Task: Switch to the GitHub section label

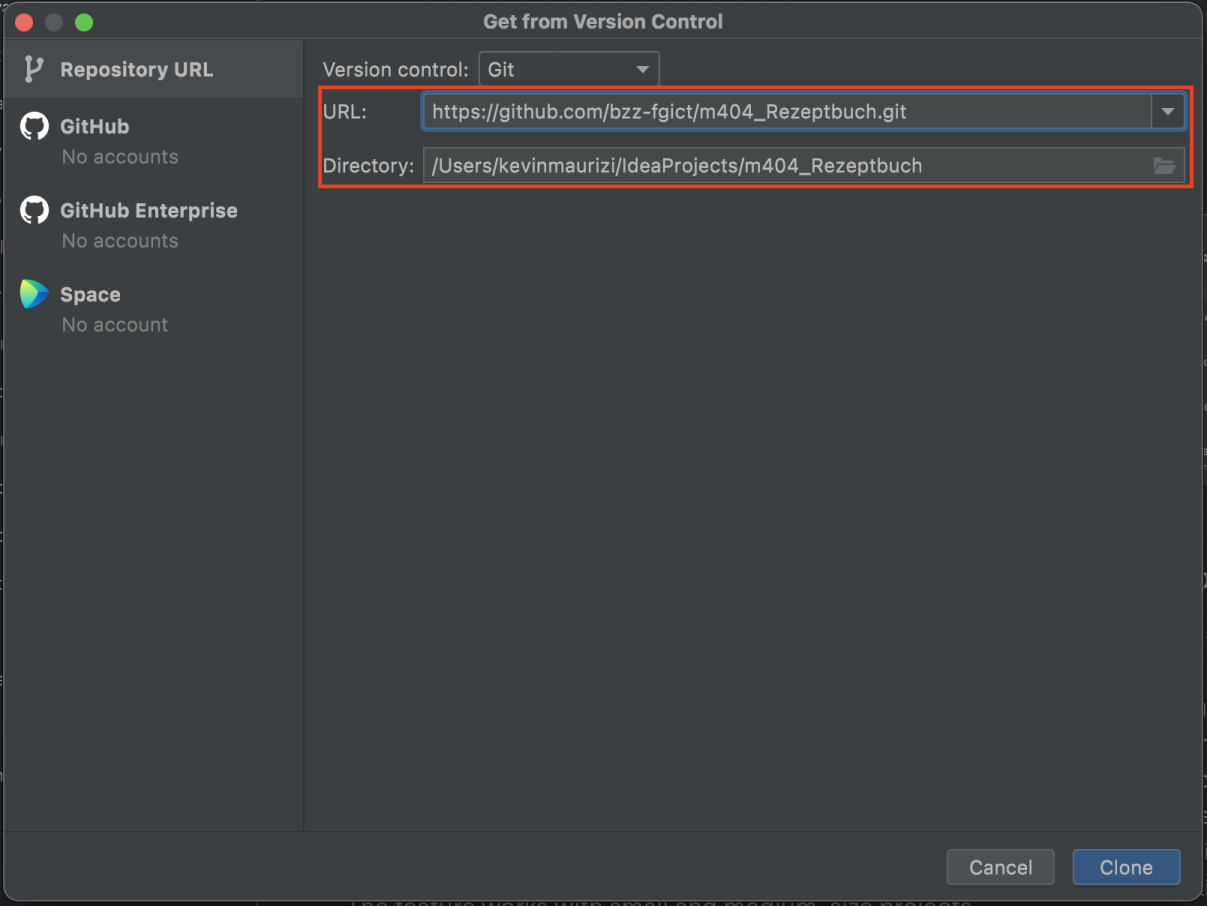Action: [x=94, y=127]
